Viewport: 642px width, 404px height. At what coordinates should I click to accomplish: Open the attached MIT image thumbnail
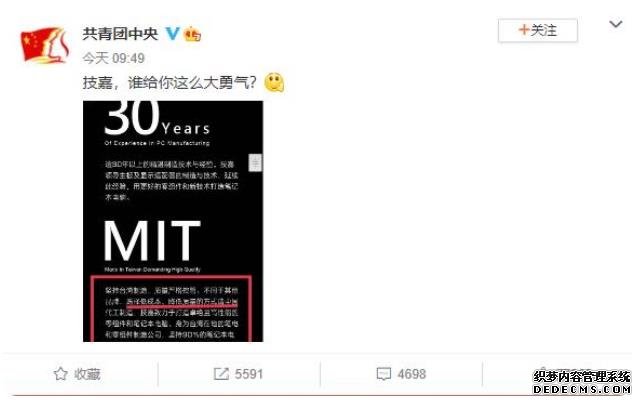173,221
